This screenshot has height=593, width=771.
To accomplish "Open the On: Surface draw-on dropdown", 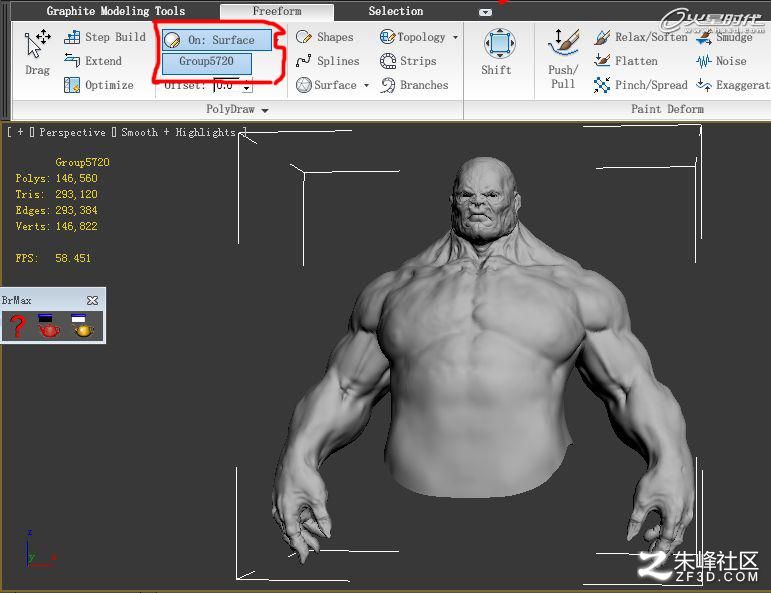I will (217, 40).
